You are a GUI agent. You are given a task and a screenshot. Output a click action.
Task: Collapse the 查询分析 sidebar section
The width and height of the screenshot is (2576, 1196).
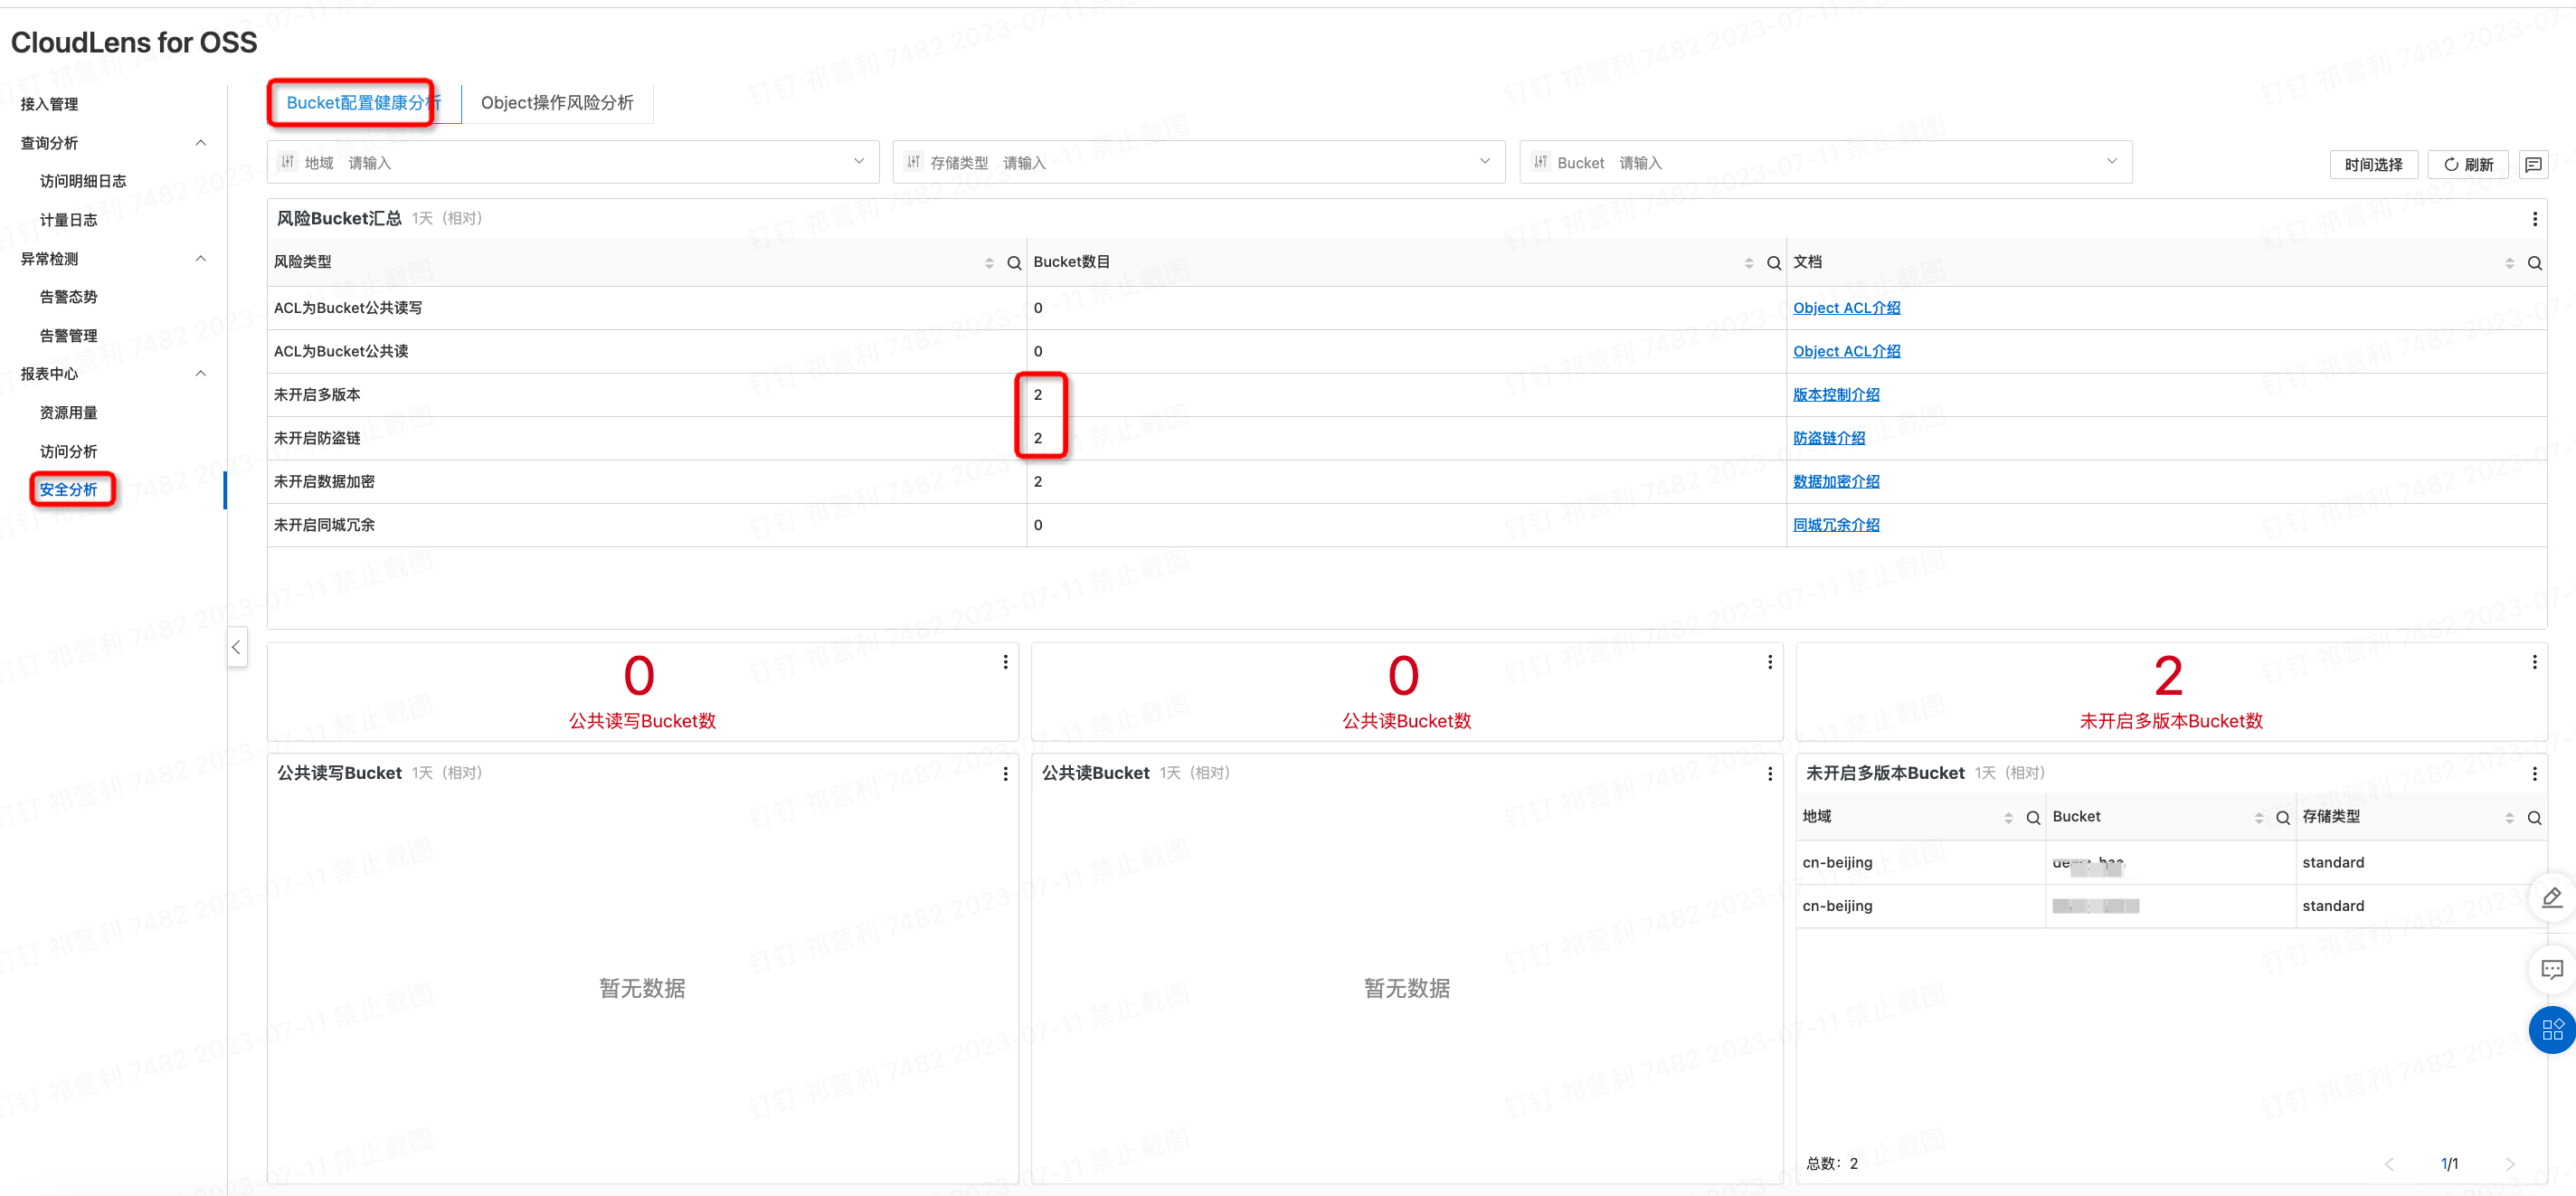[x=200, y=143]
